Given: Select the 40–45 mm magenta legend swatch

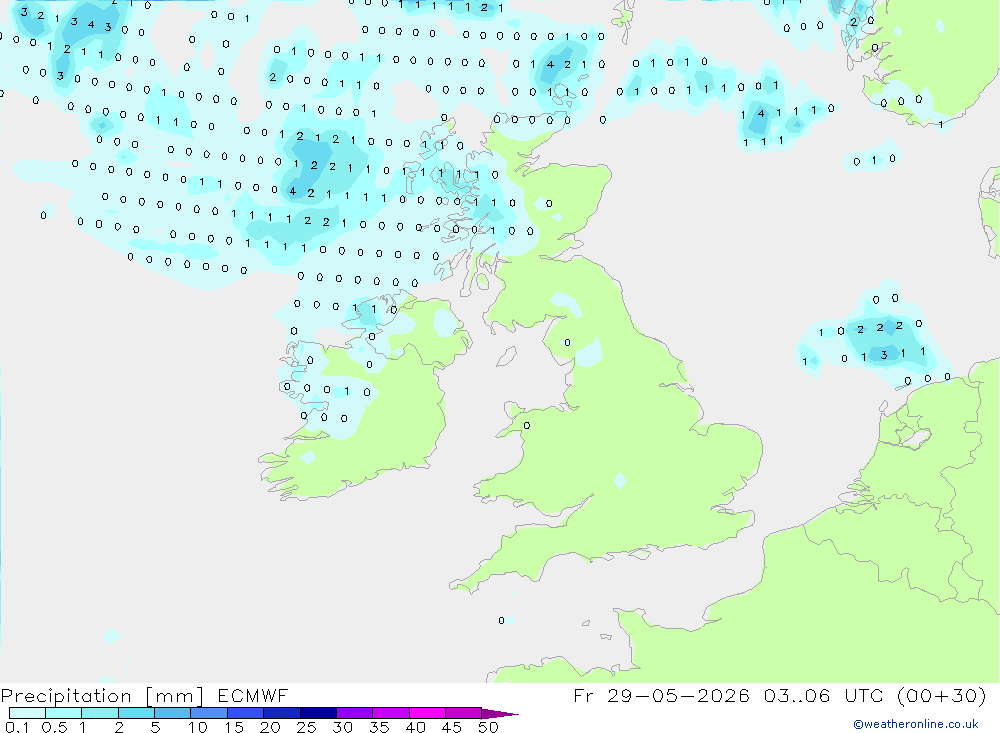Looking at the screenshot, I should [x=427, y=713].
